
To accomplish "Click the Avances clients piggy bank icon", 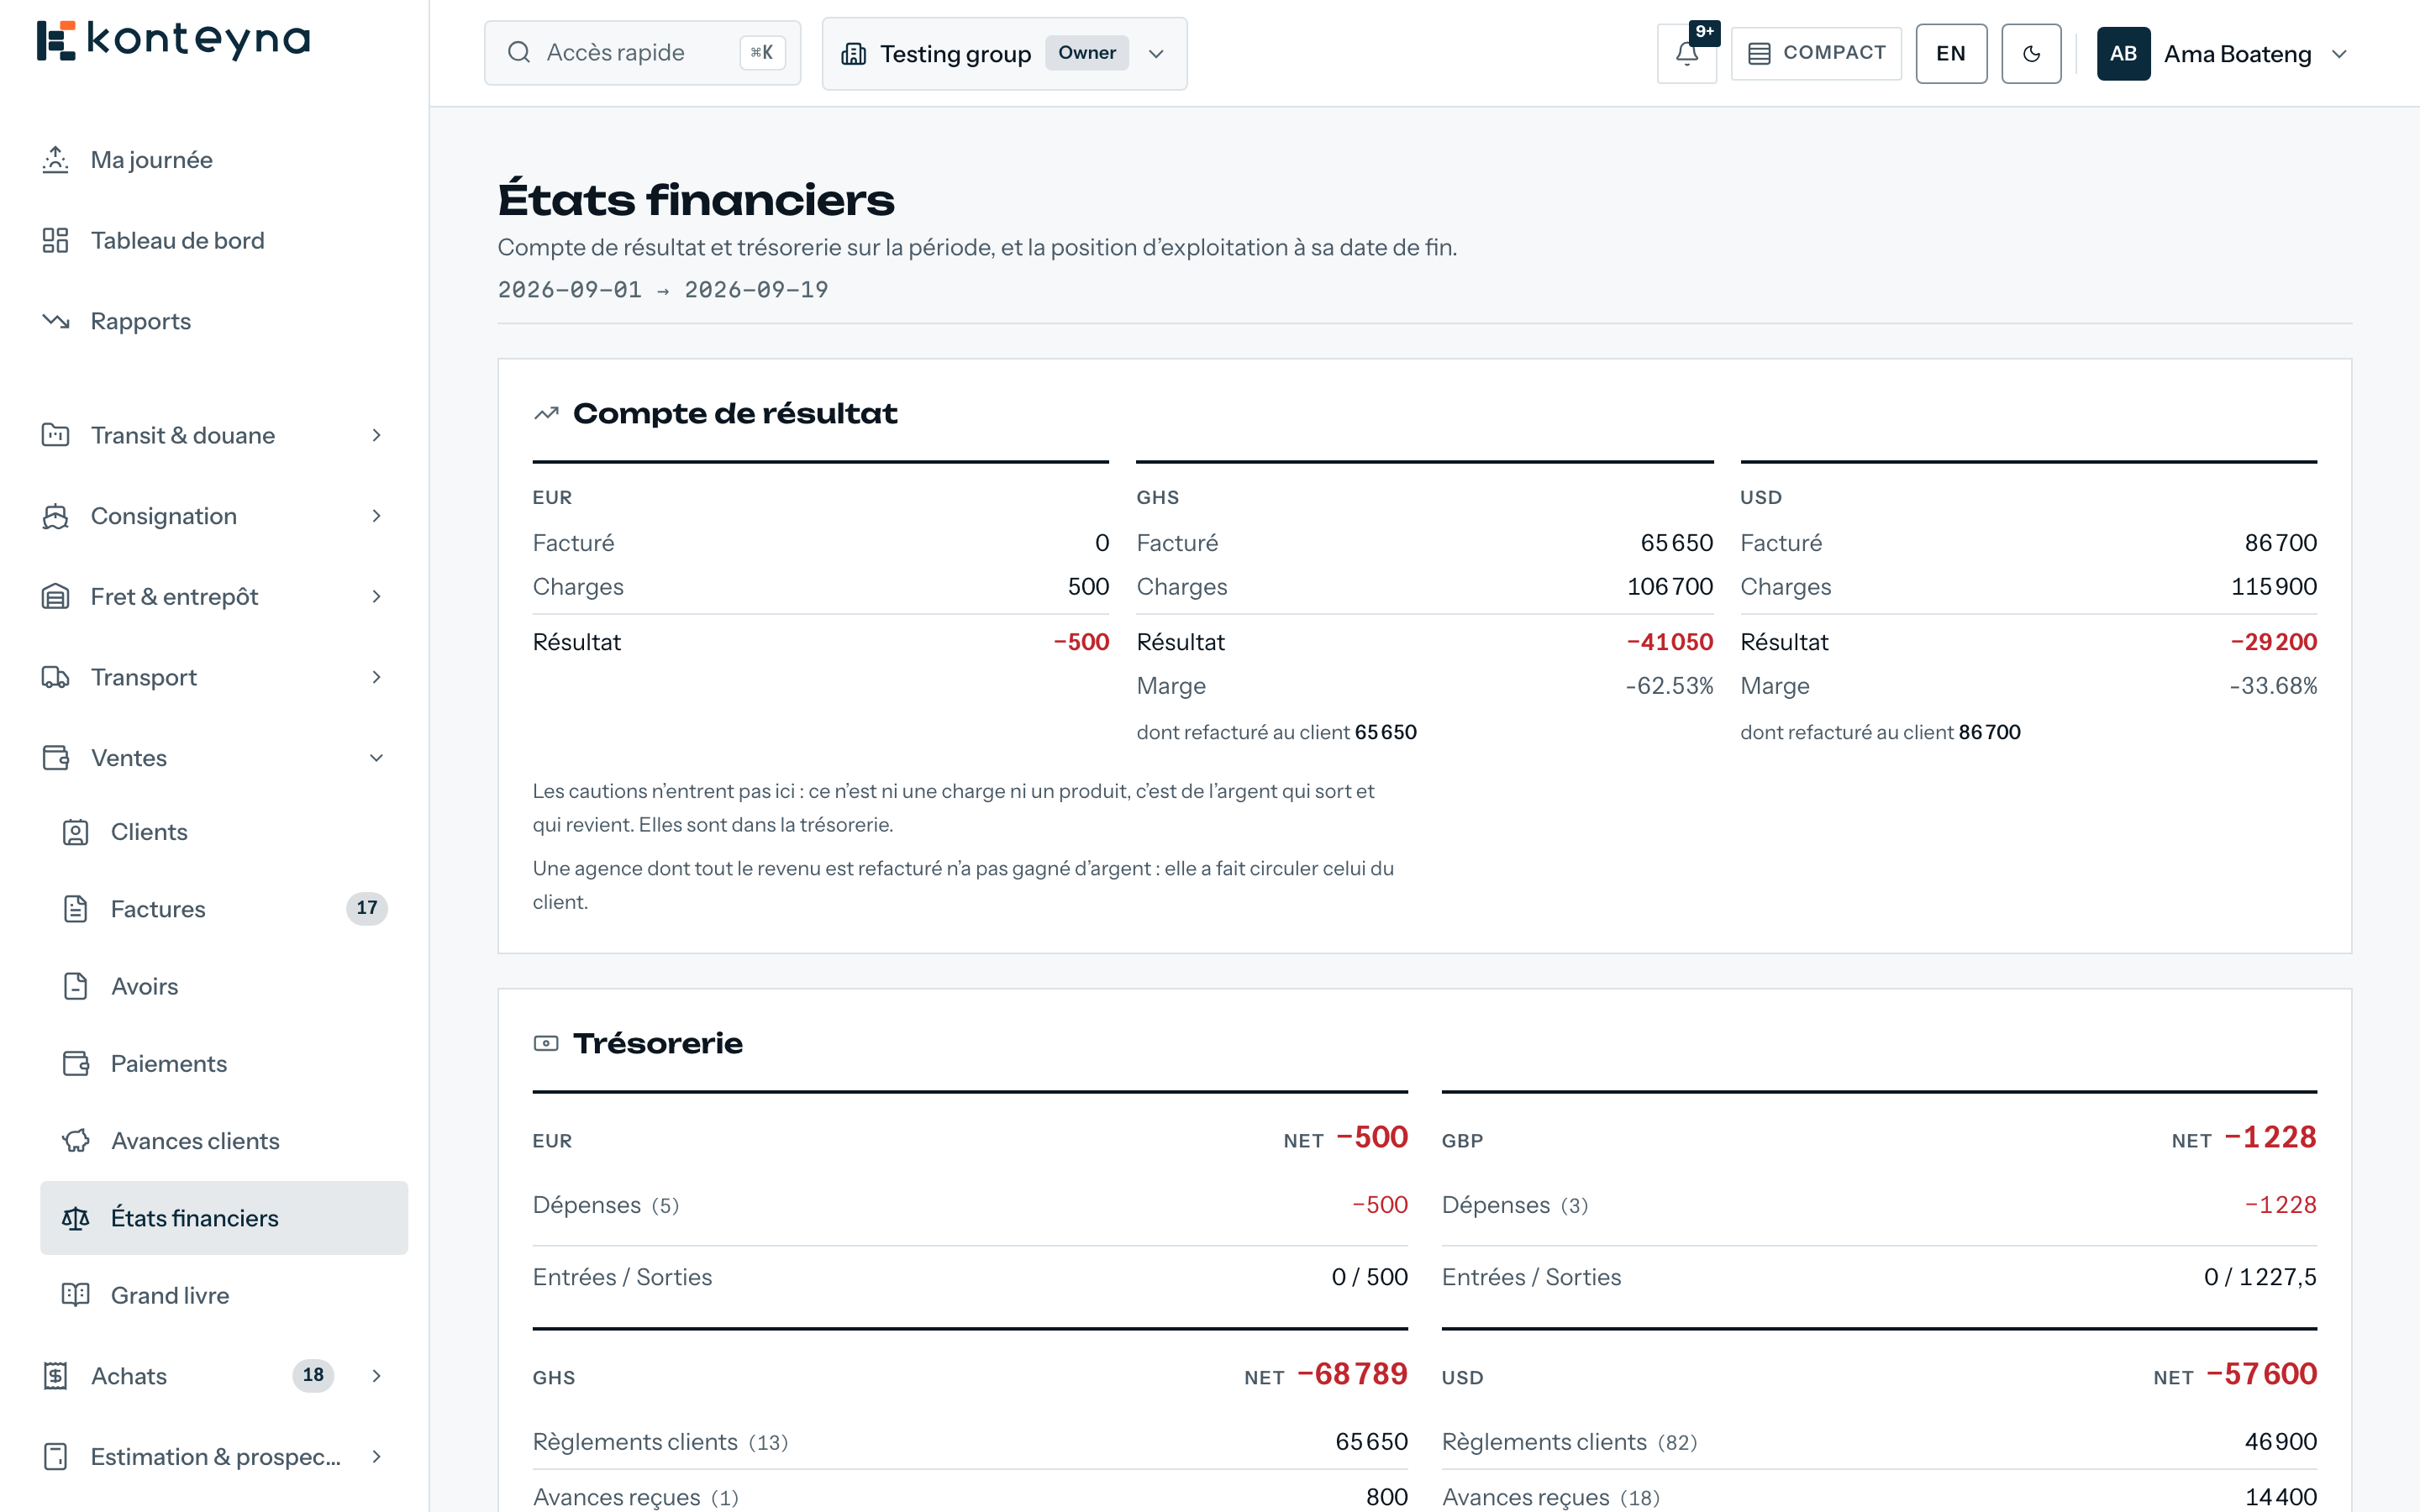I will coord(76,1141).
